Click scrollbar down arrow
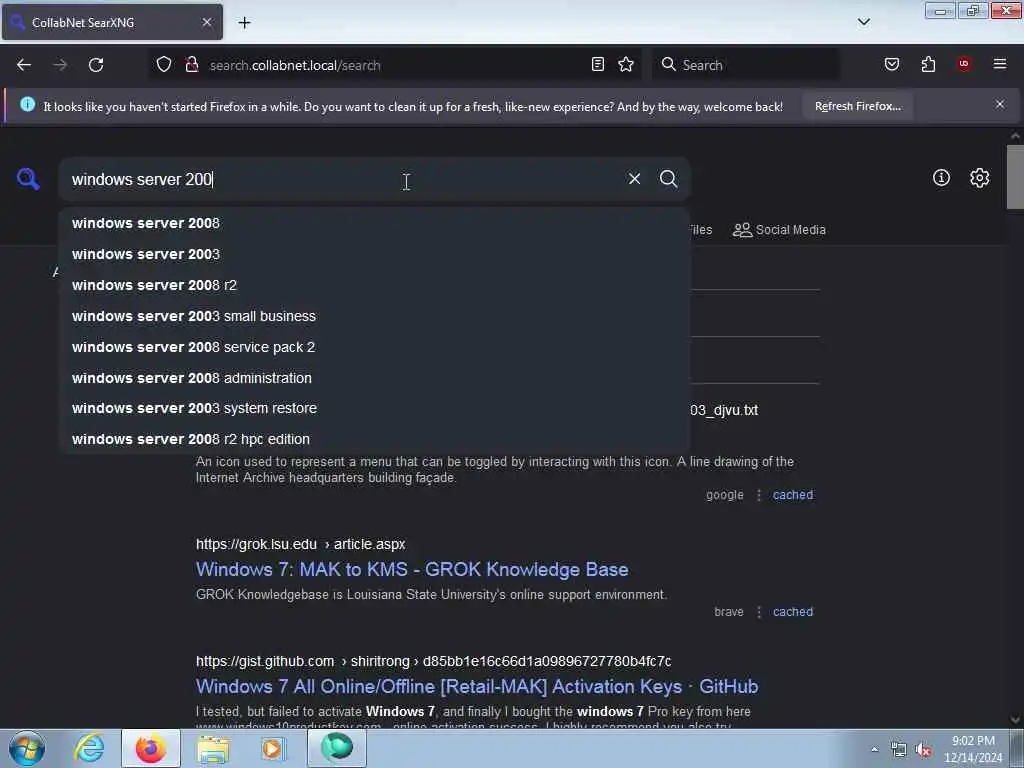This screenshot has height=768, width=1024. (x=1015, y=720)
